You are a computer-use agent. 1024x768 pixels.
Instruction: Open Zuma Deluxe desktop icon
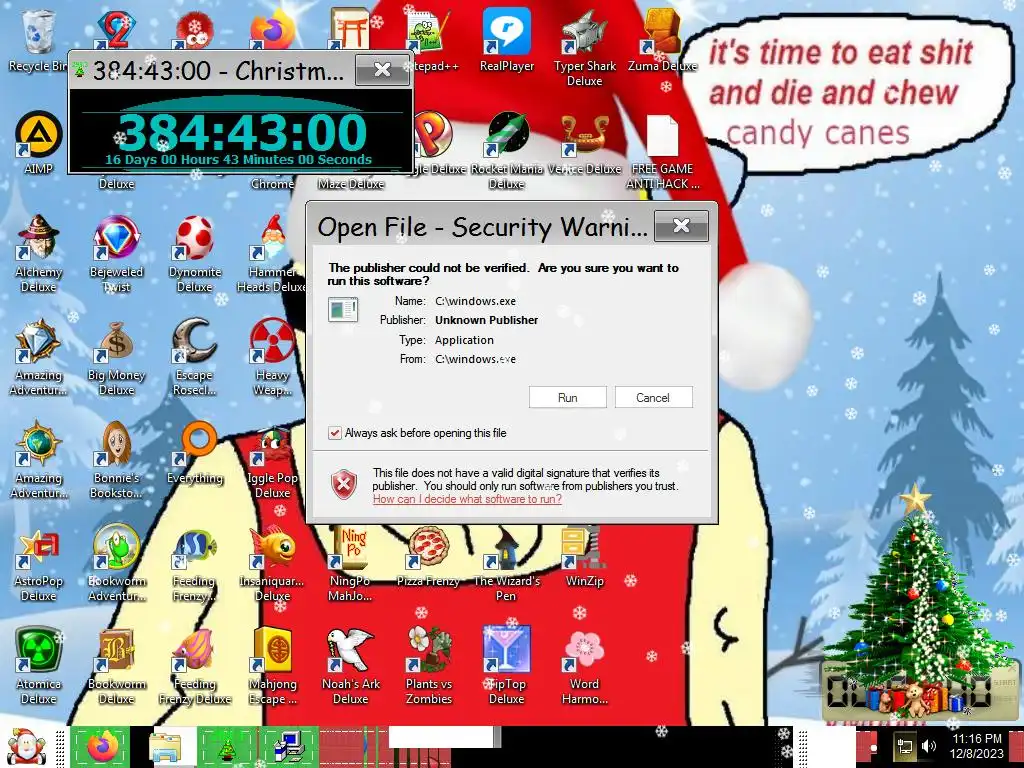click(662, 40)
